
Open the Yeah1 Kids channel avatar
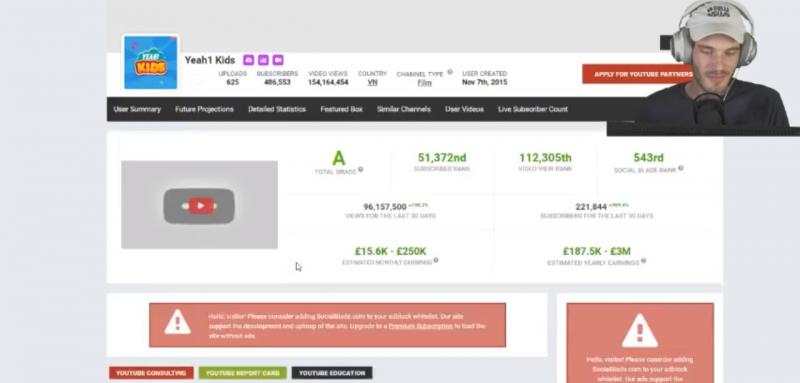(151, 62)
